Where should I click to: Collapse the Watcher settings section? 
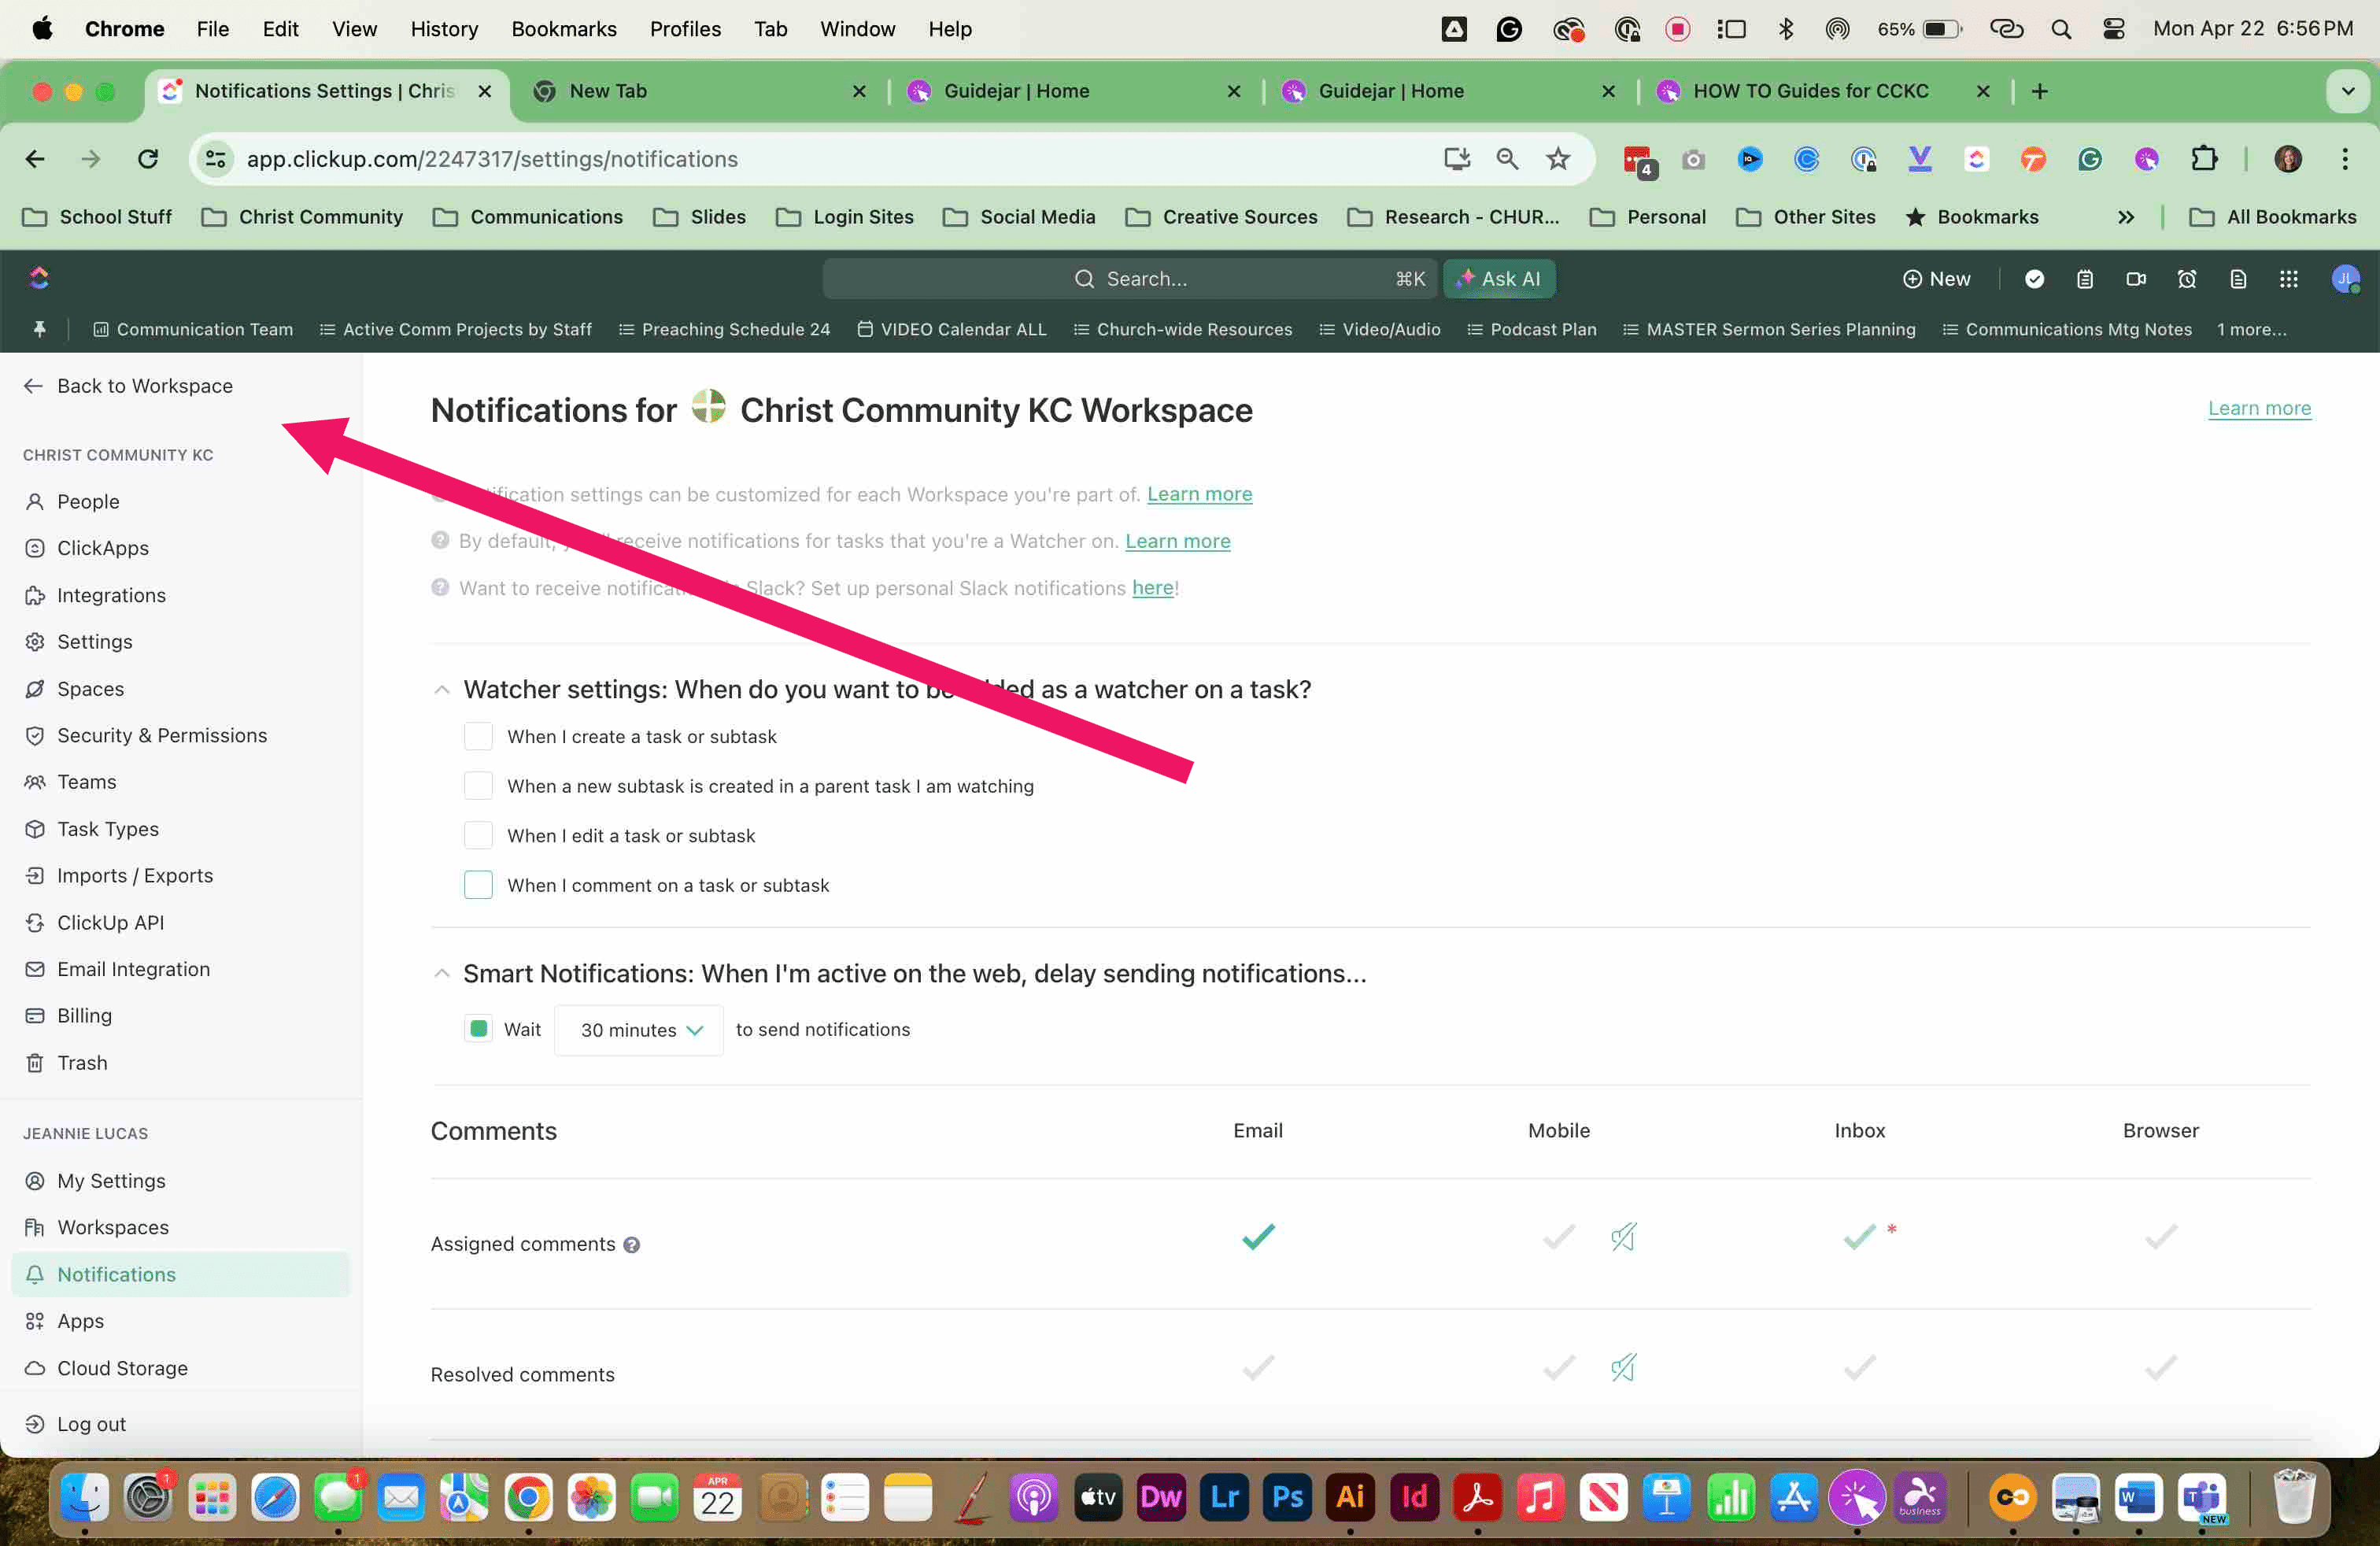tap(441, 690)
